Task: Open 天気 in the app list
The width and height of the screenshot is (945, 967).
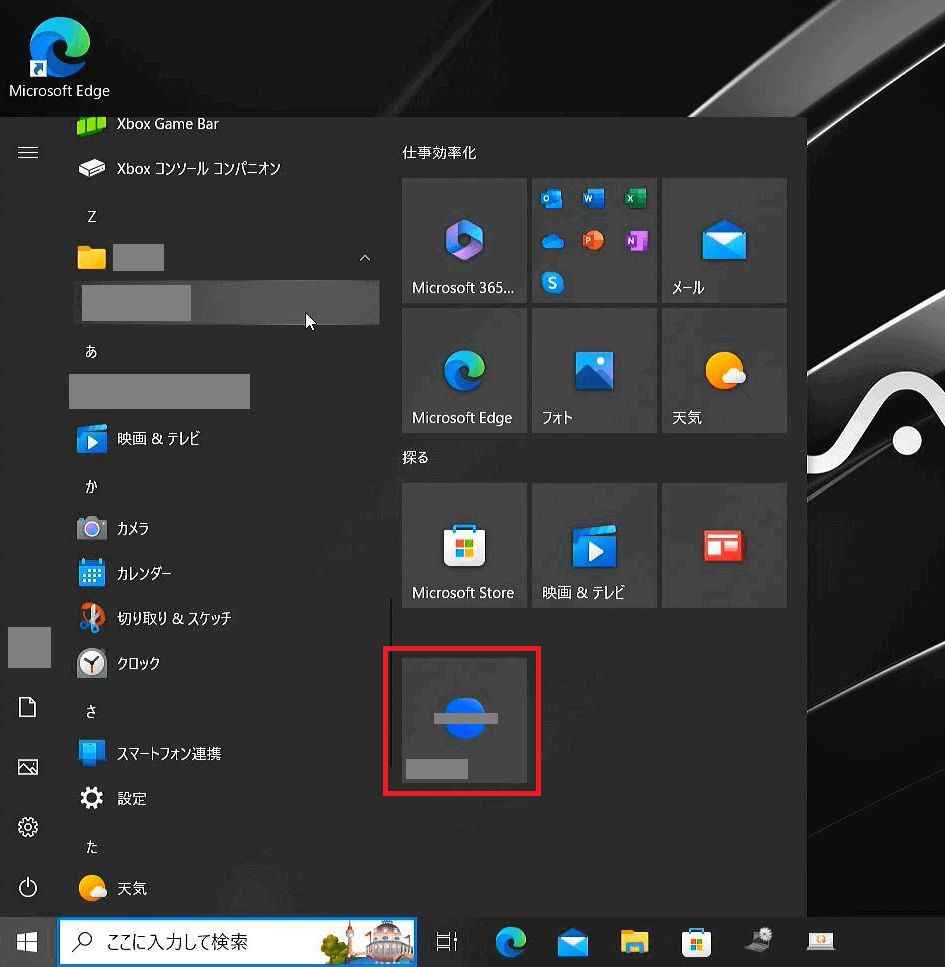Action: click(225, 889)
